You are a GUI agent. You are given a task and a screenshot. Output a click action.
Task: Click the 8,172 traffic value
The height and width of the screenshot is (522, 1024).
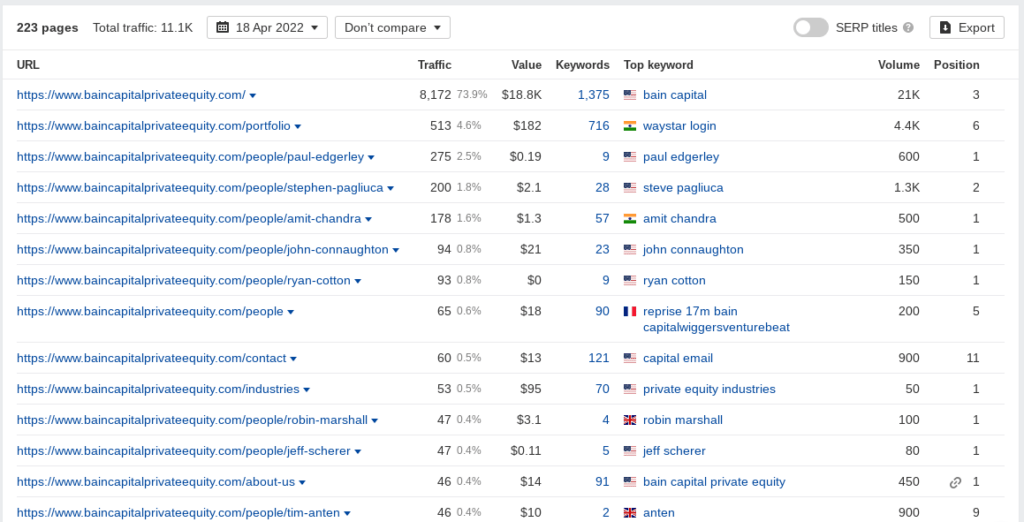(435, 95)
